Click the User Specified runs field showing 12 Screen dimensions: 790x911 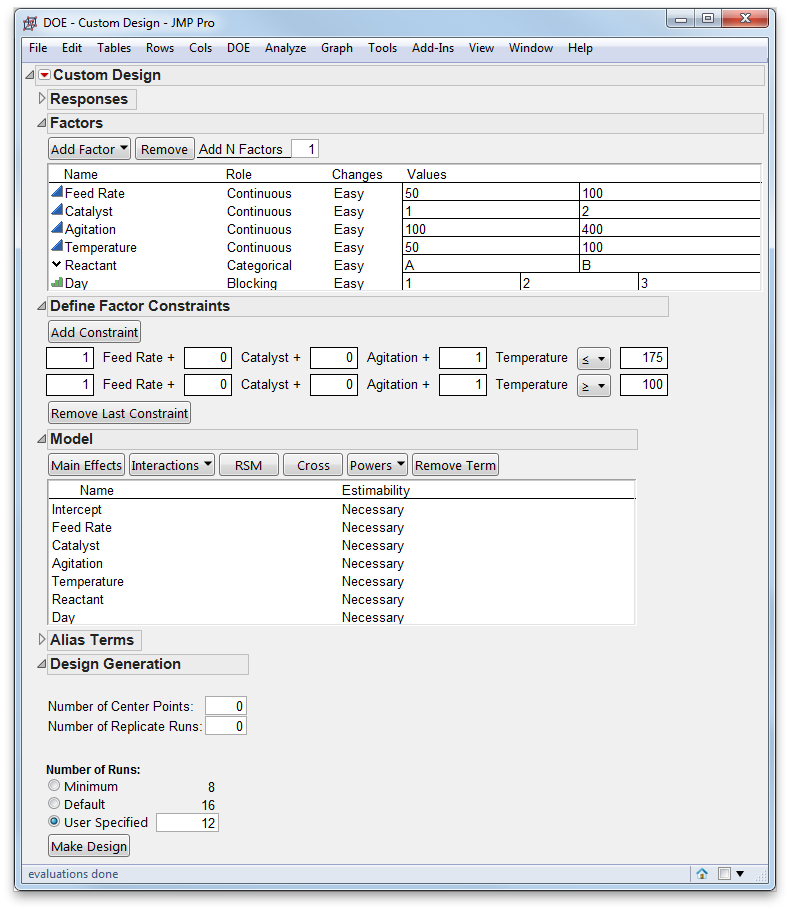click(x=188, y=823)
